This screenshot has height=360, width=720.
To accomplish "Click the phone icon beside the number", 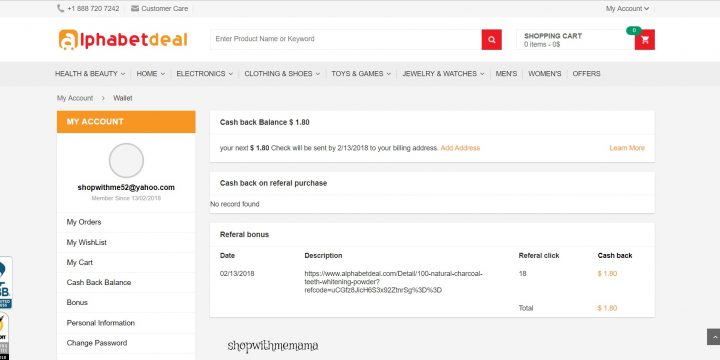I will 61,8.
